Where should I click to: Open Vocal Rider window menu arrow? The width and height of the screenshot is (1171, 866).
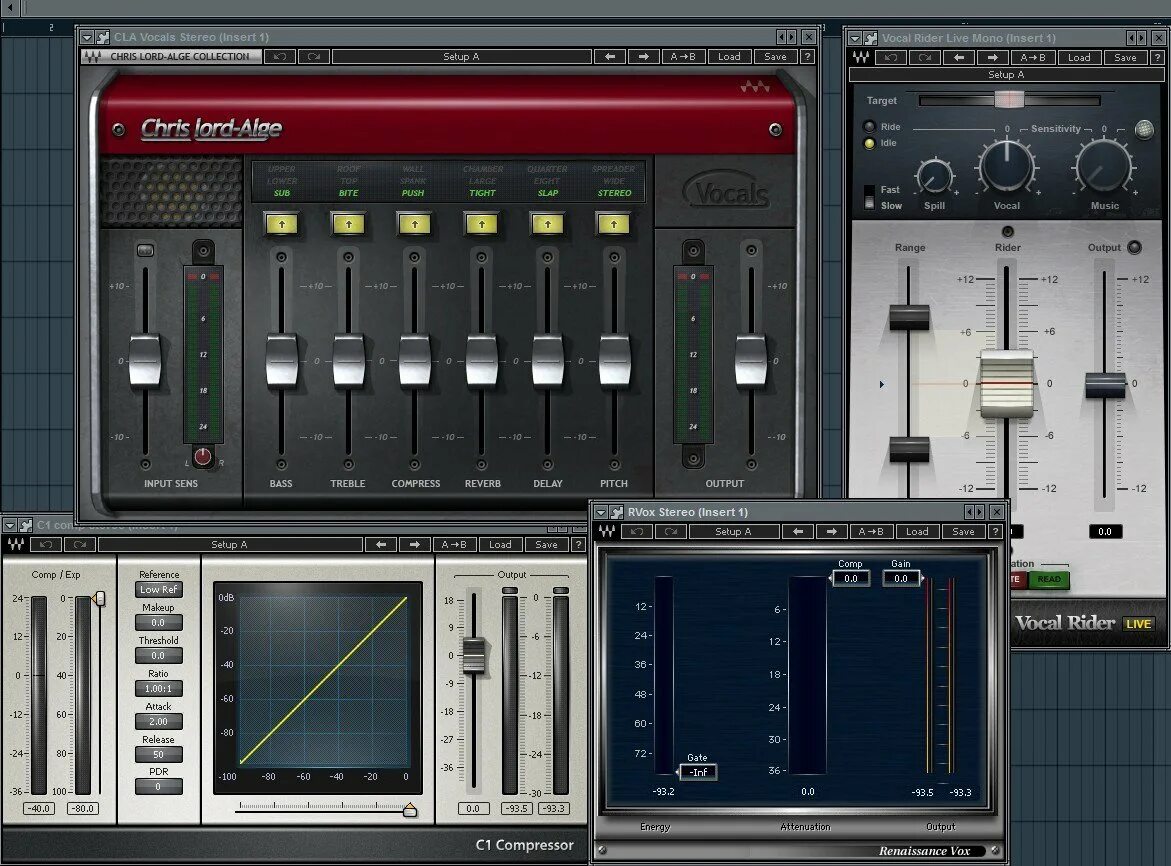[x=855, y=38]
